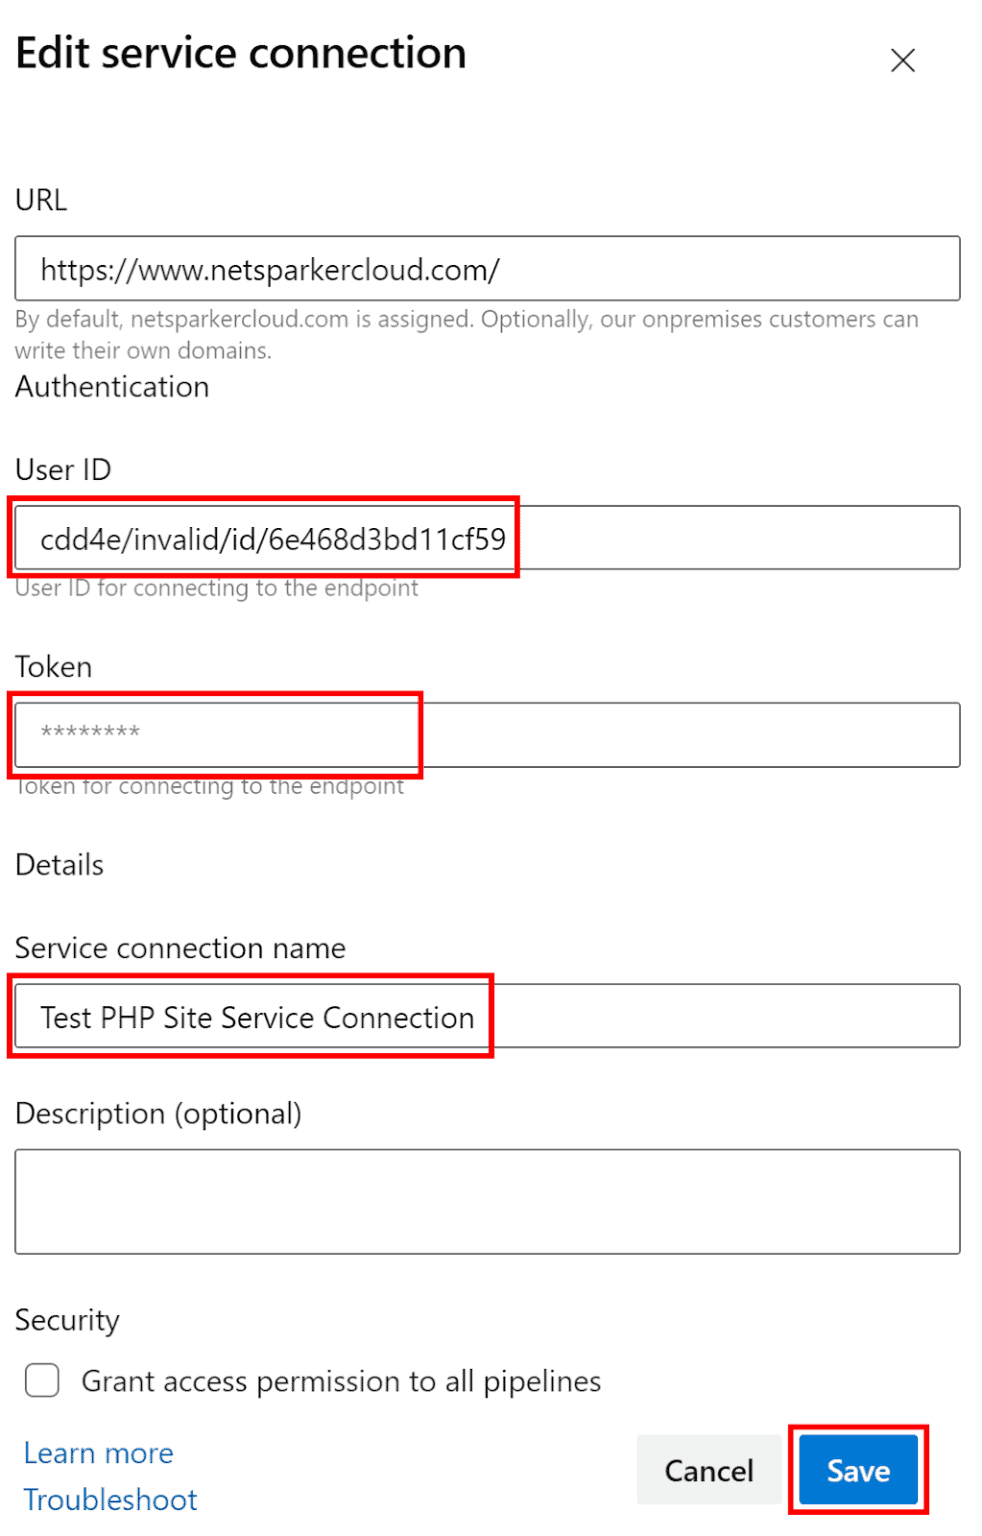Screen dimensions: 982x1536
Task: Click the Grant access permission checkbox label
Action: tap(340, 1380)
